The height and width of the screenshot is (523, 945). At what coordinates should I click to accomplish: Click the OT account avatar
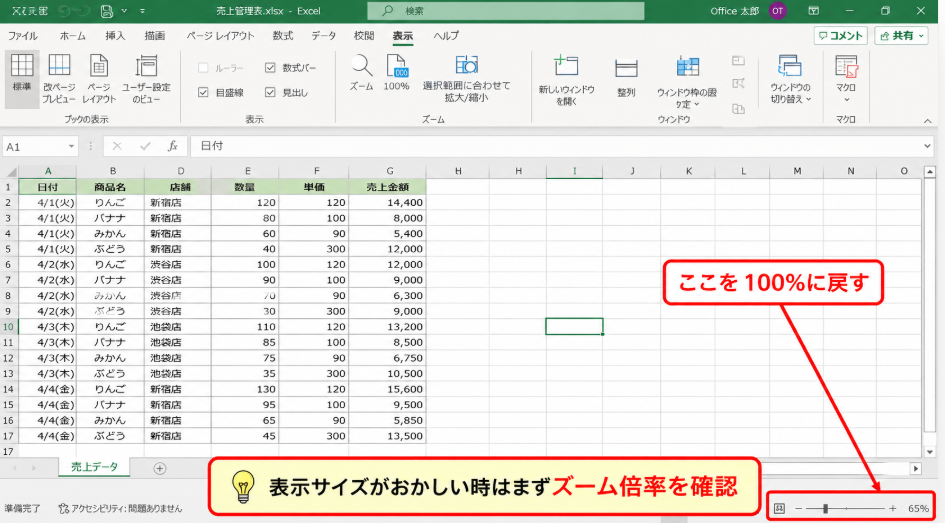click(x=777, y=11)
